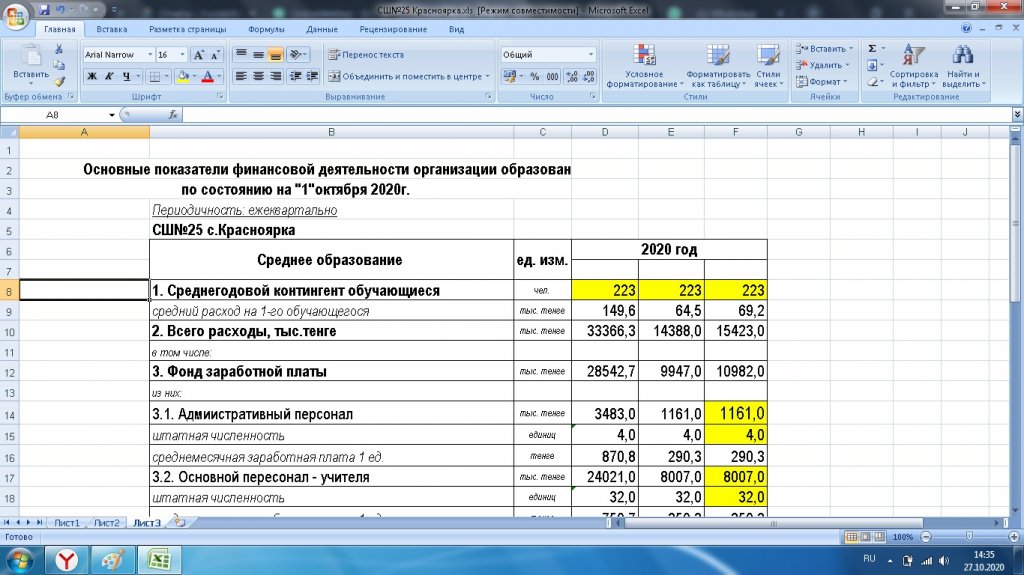Adjust the zoom slider
The image size is (1024, 575).
(x=970, y=537)
